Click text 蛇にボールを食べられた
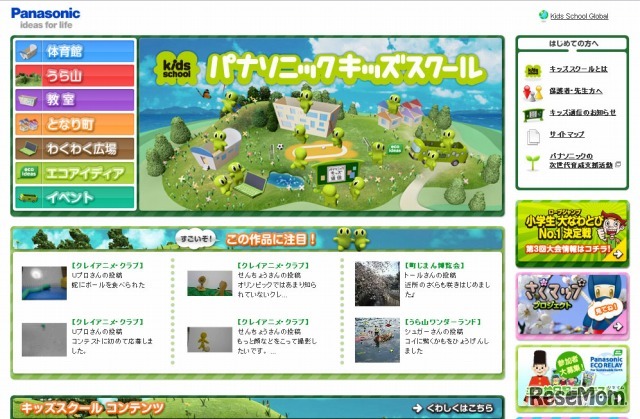This screenshot has width=640, height=419. click(108, 285)
